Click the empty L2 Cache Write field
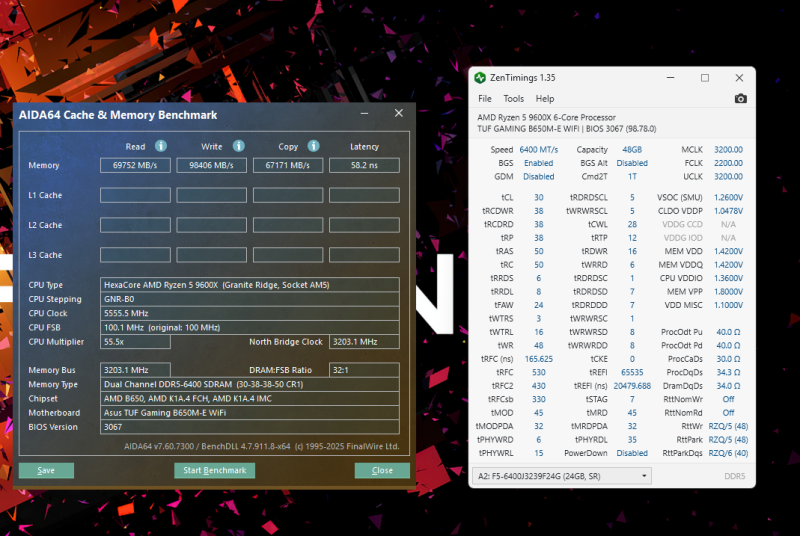This screenshot has width=800, height=536. coord(211,225)
